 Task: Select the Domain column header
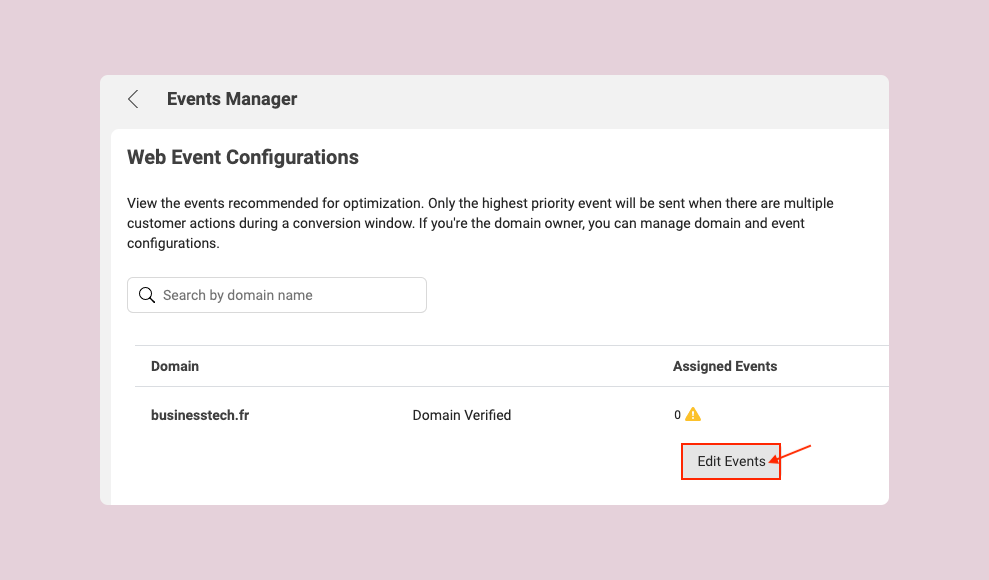pyautogui.click(x=175, y=366)
